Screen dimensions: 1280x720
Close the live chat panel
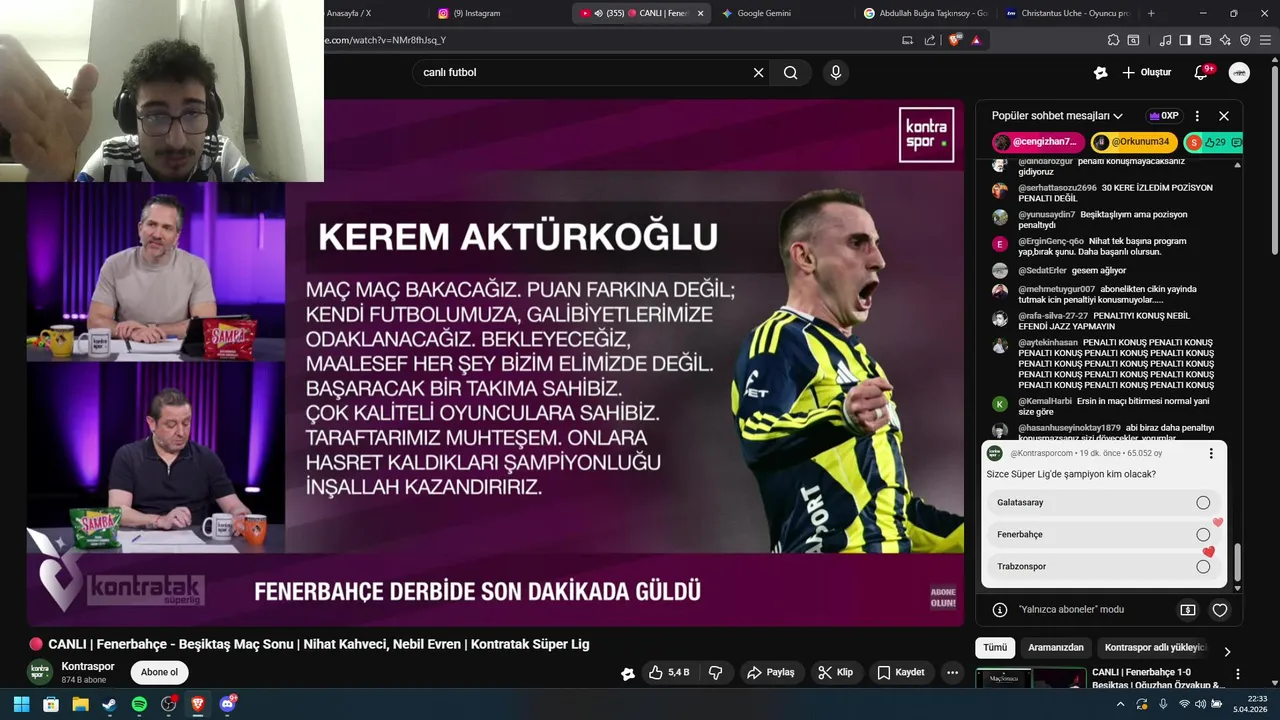click(1223, 116)
